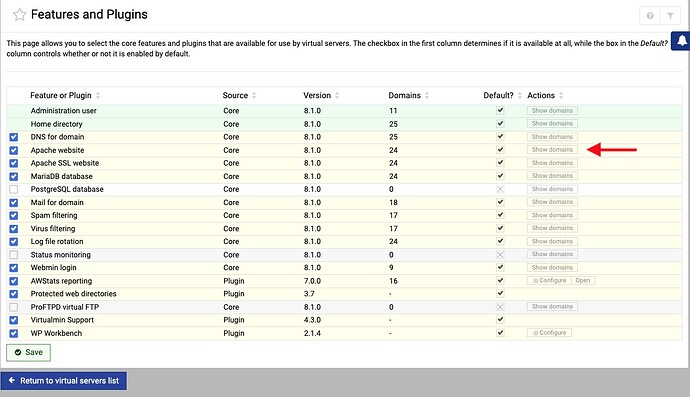Toggle Mail for domain feature checkbox
Viewport: 690px width, 397px height.
(x=14, y=202)
